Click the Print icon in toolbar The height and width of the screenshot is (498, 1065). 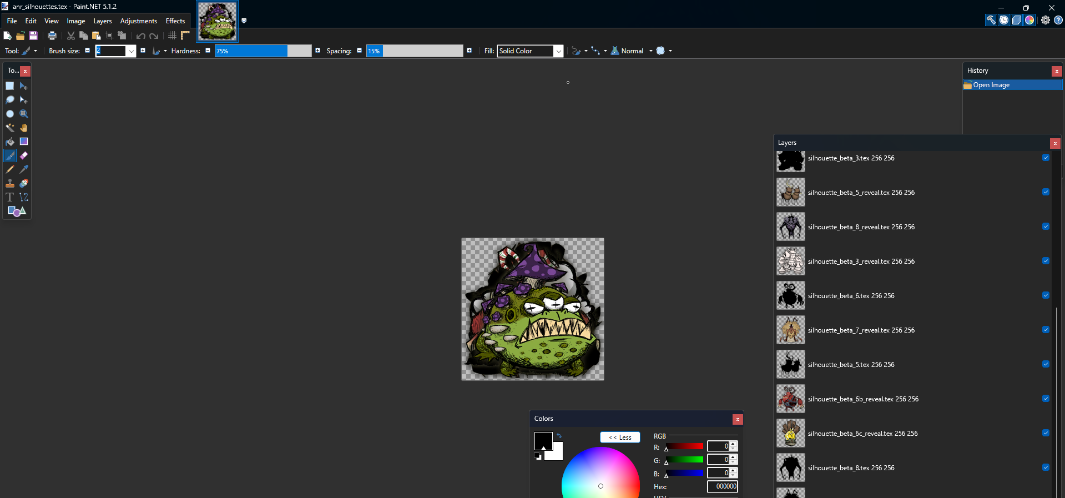52,36
